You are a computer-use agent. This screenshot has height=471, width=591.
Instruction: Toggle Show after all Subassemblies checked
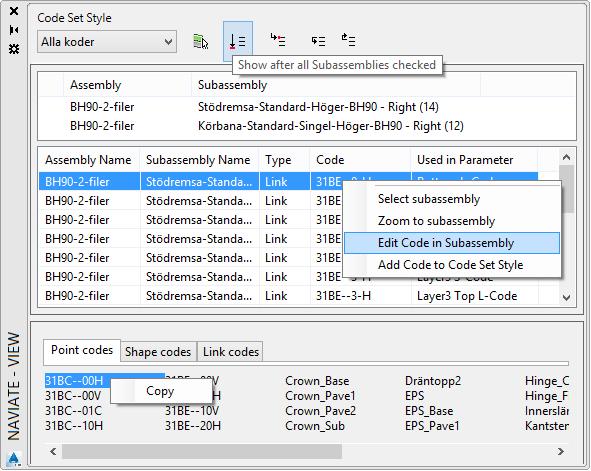tap(237, 41)
